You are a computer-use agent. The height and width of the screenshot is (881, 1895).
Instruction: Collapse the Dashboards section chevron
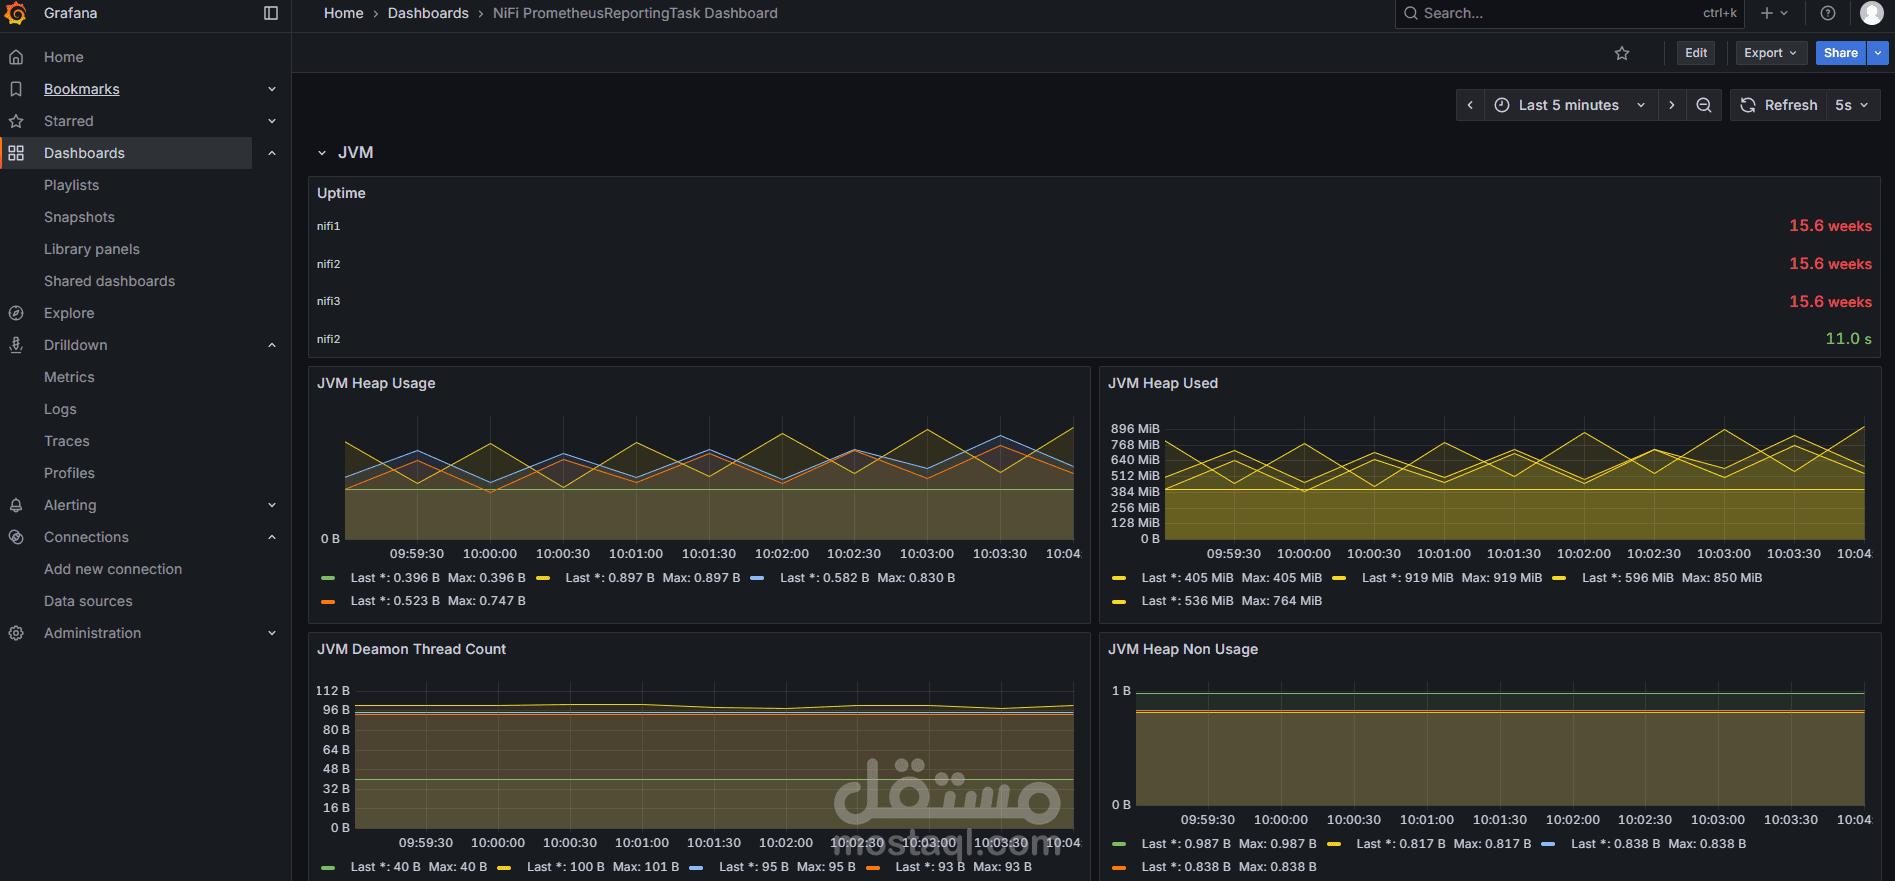coord(272,153)
